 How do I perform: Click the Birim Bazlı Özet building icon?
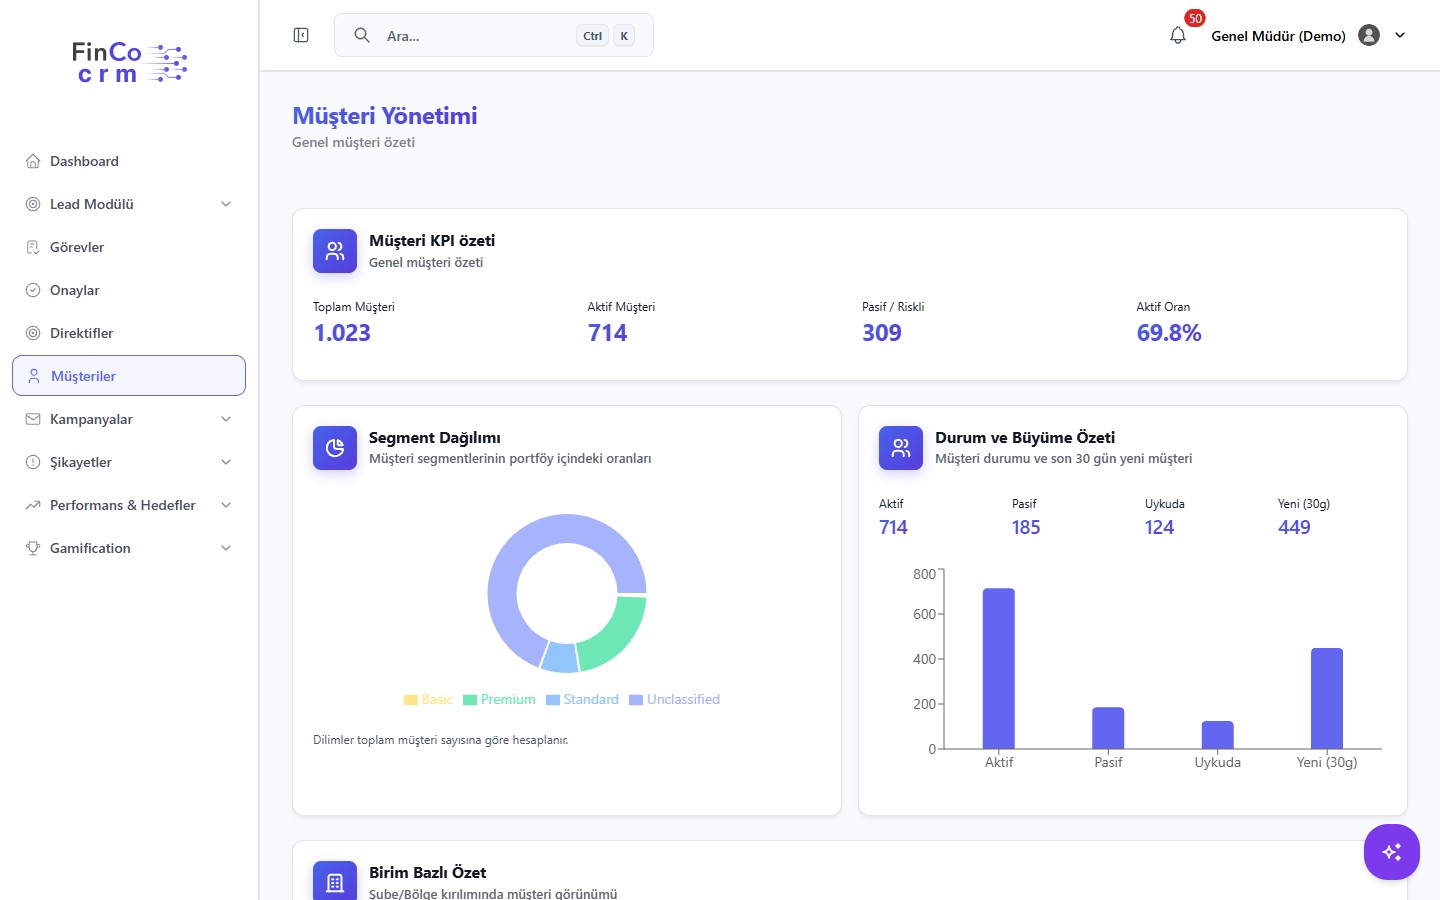[x=335, y=881]
